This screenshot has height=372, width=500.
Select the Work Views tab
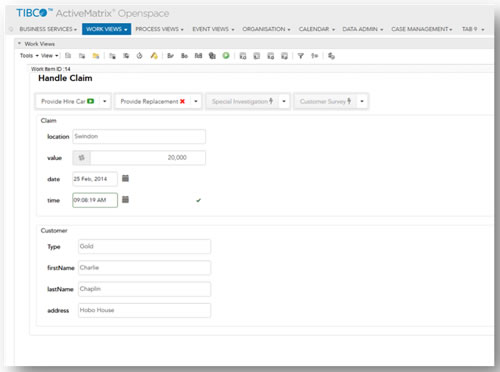point(106,29)
